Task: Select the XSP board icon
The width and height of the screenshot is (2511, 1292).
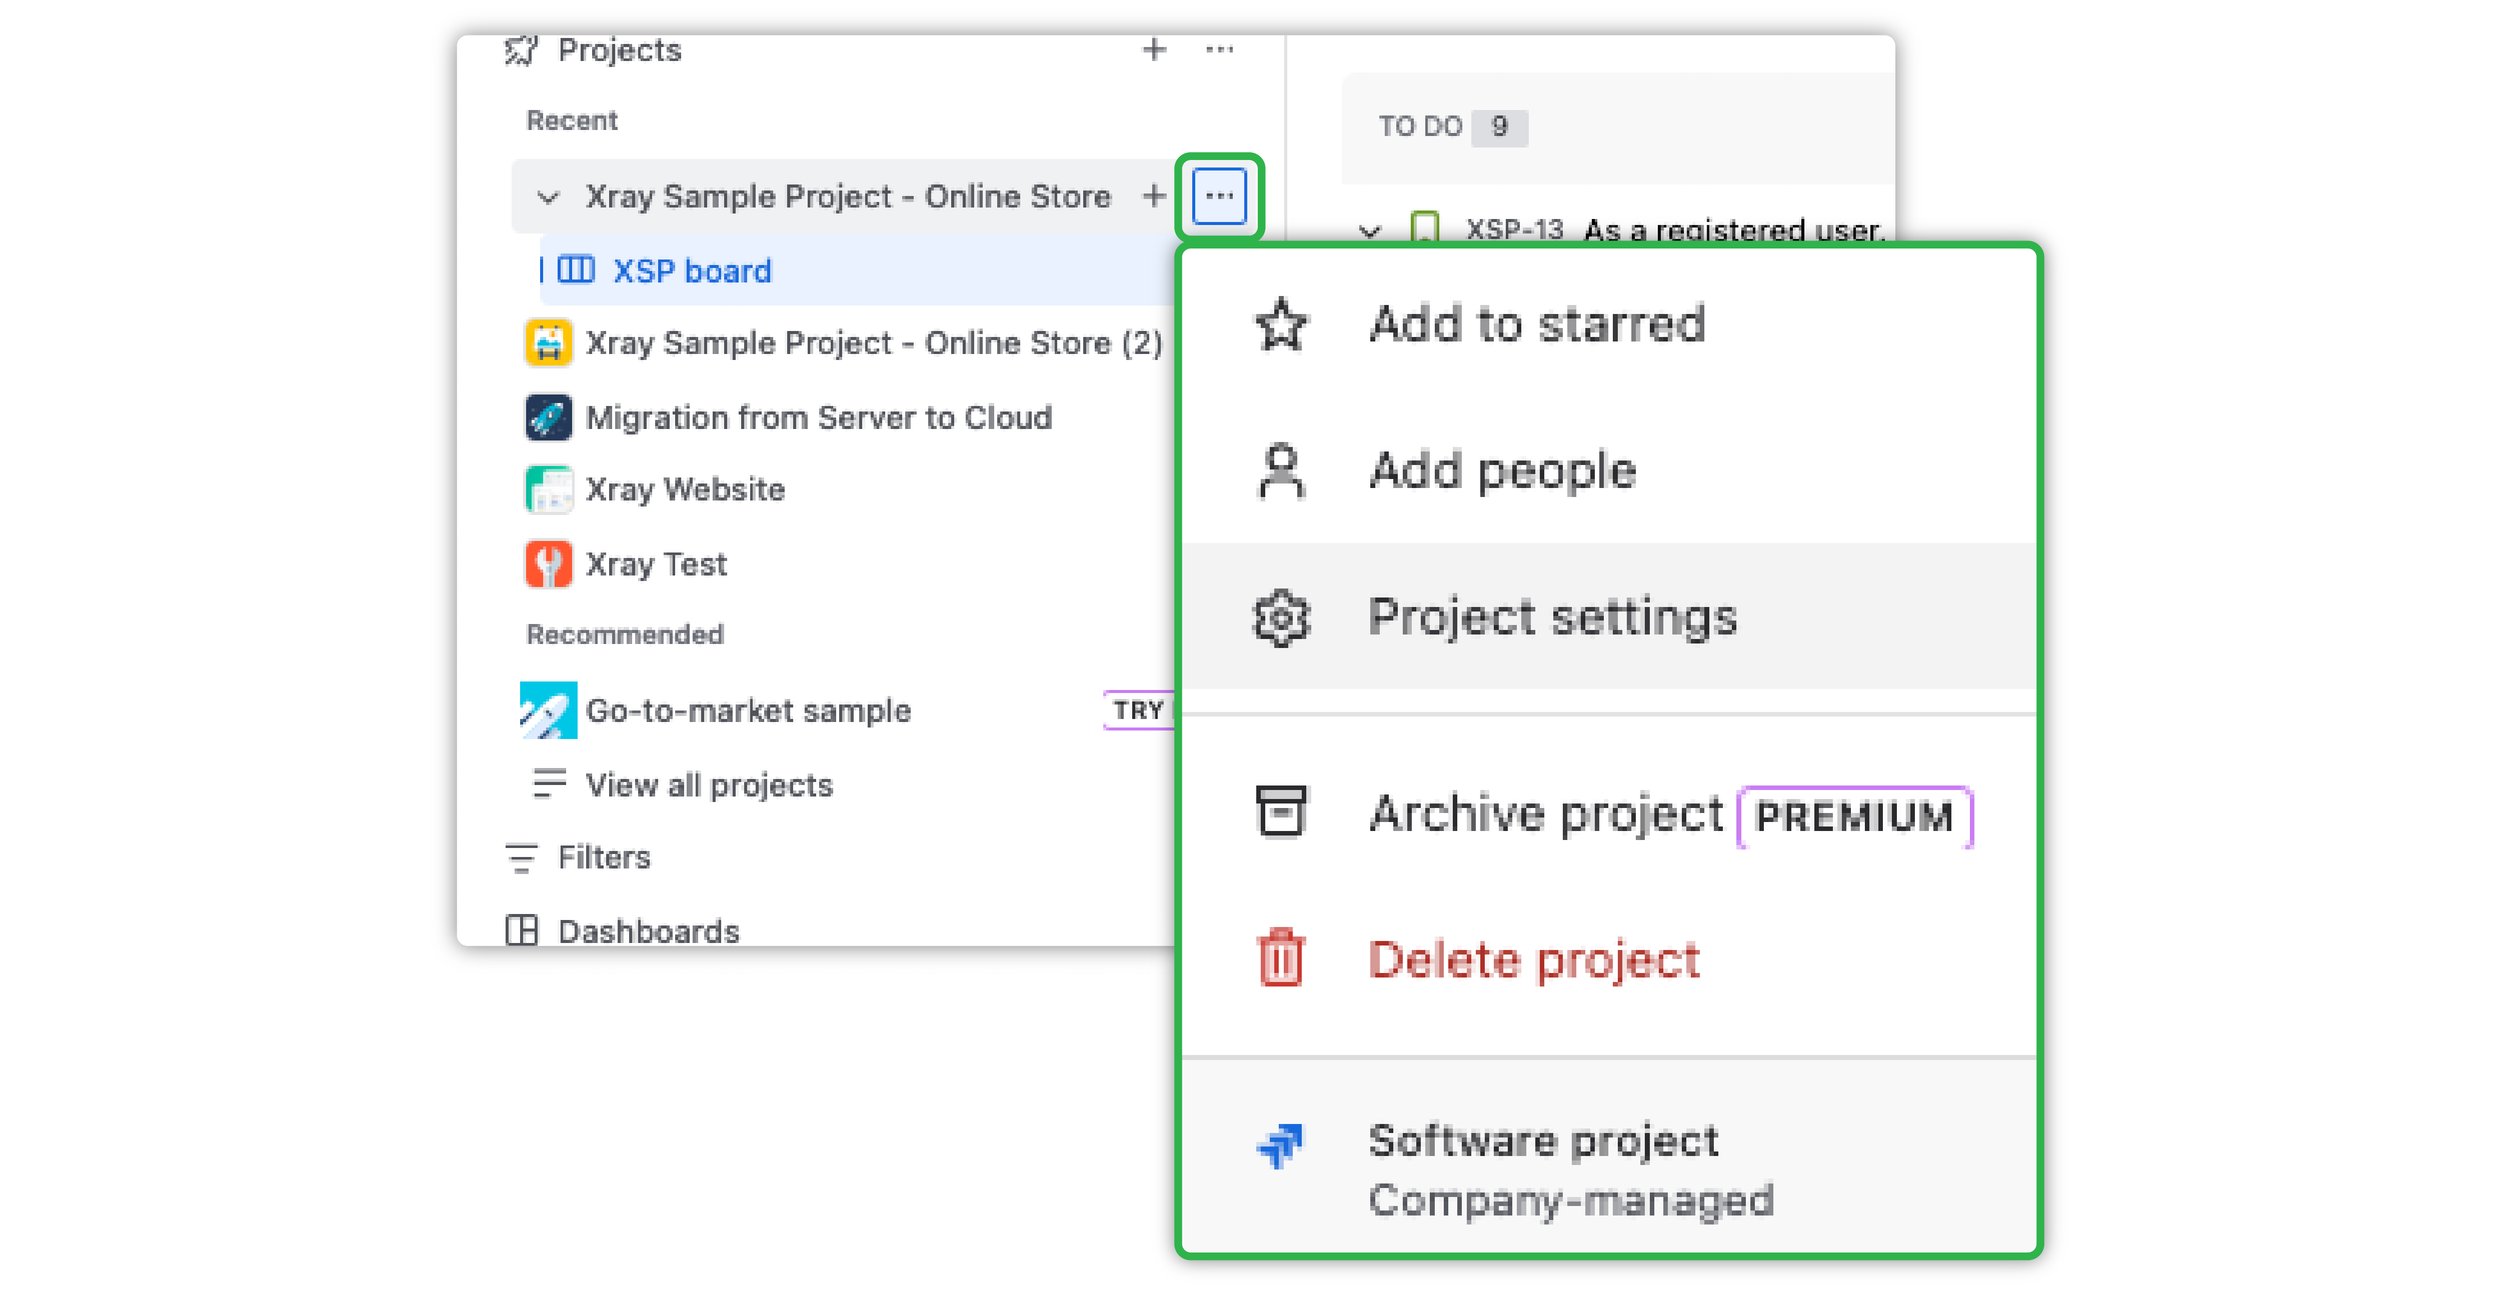Action: pyautogui.click(x=576, y=270)
